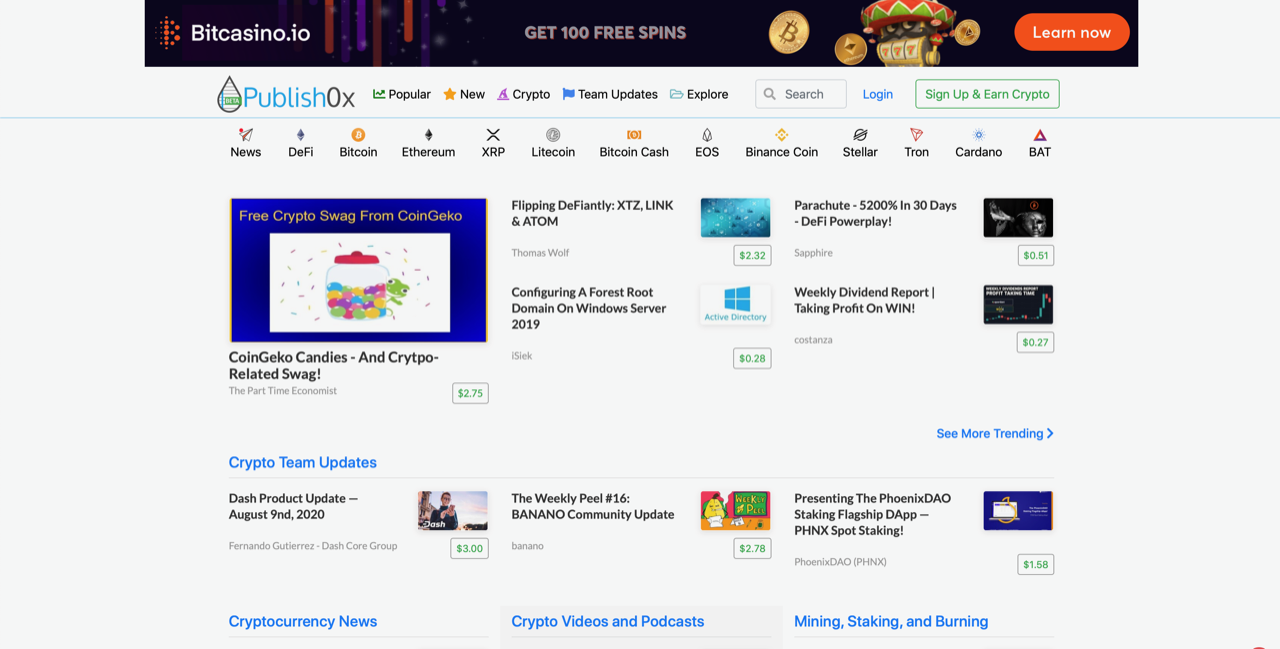Click the Popular chart icon
Image resolution: width=1280 pixels, height=649 pixels.
coord(379,94)
